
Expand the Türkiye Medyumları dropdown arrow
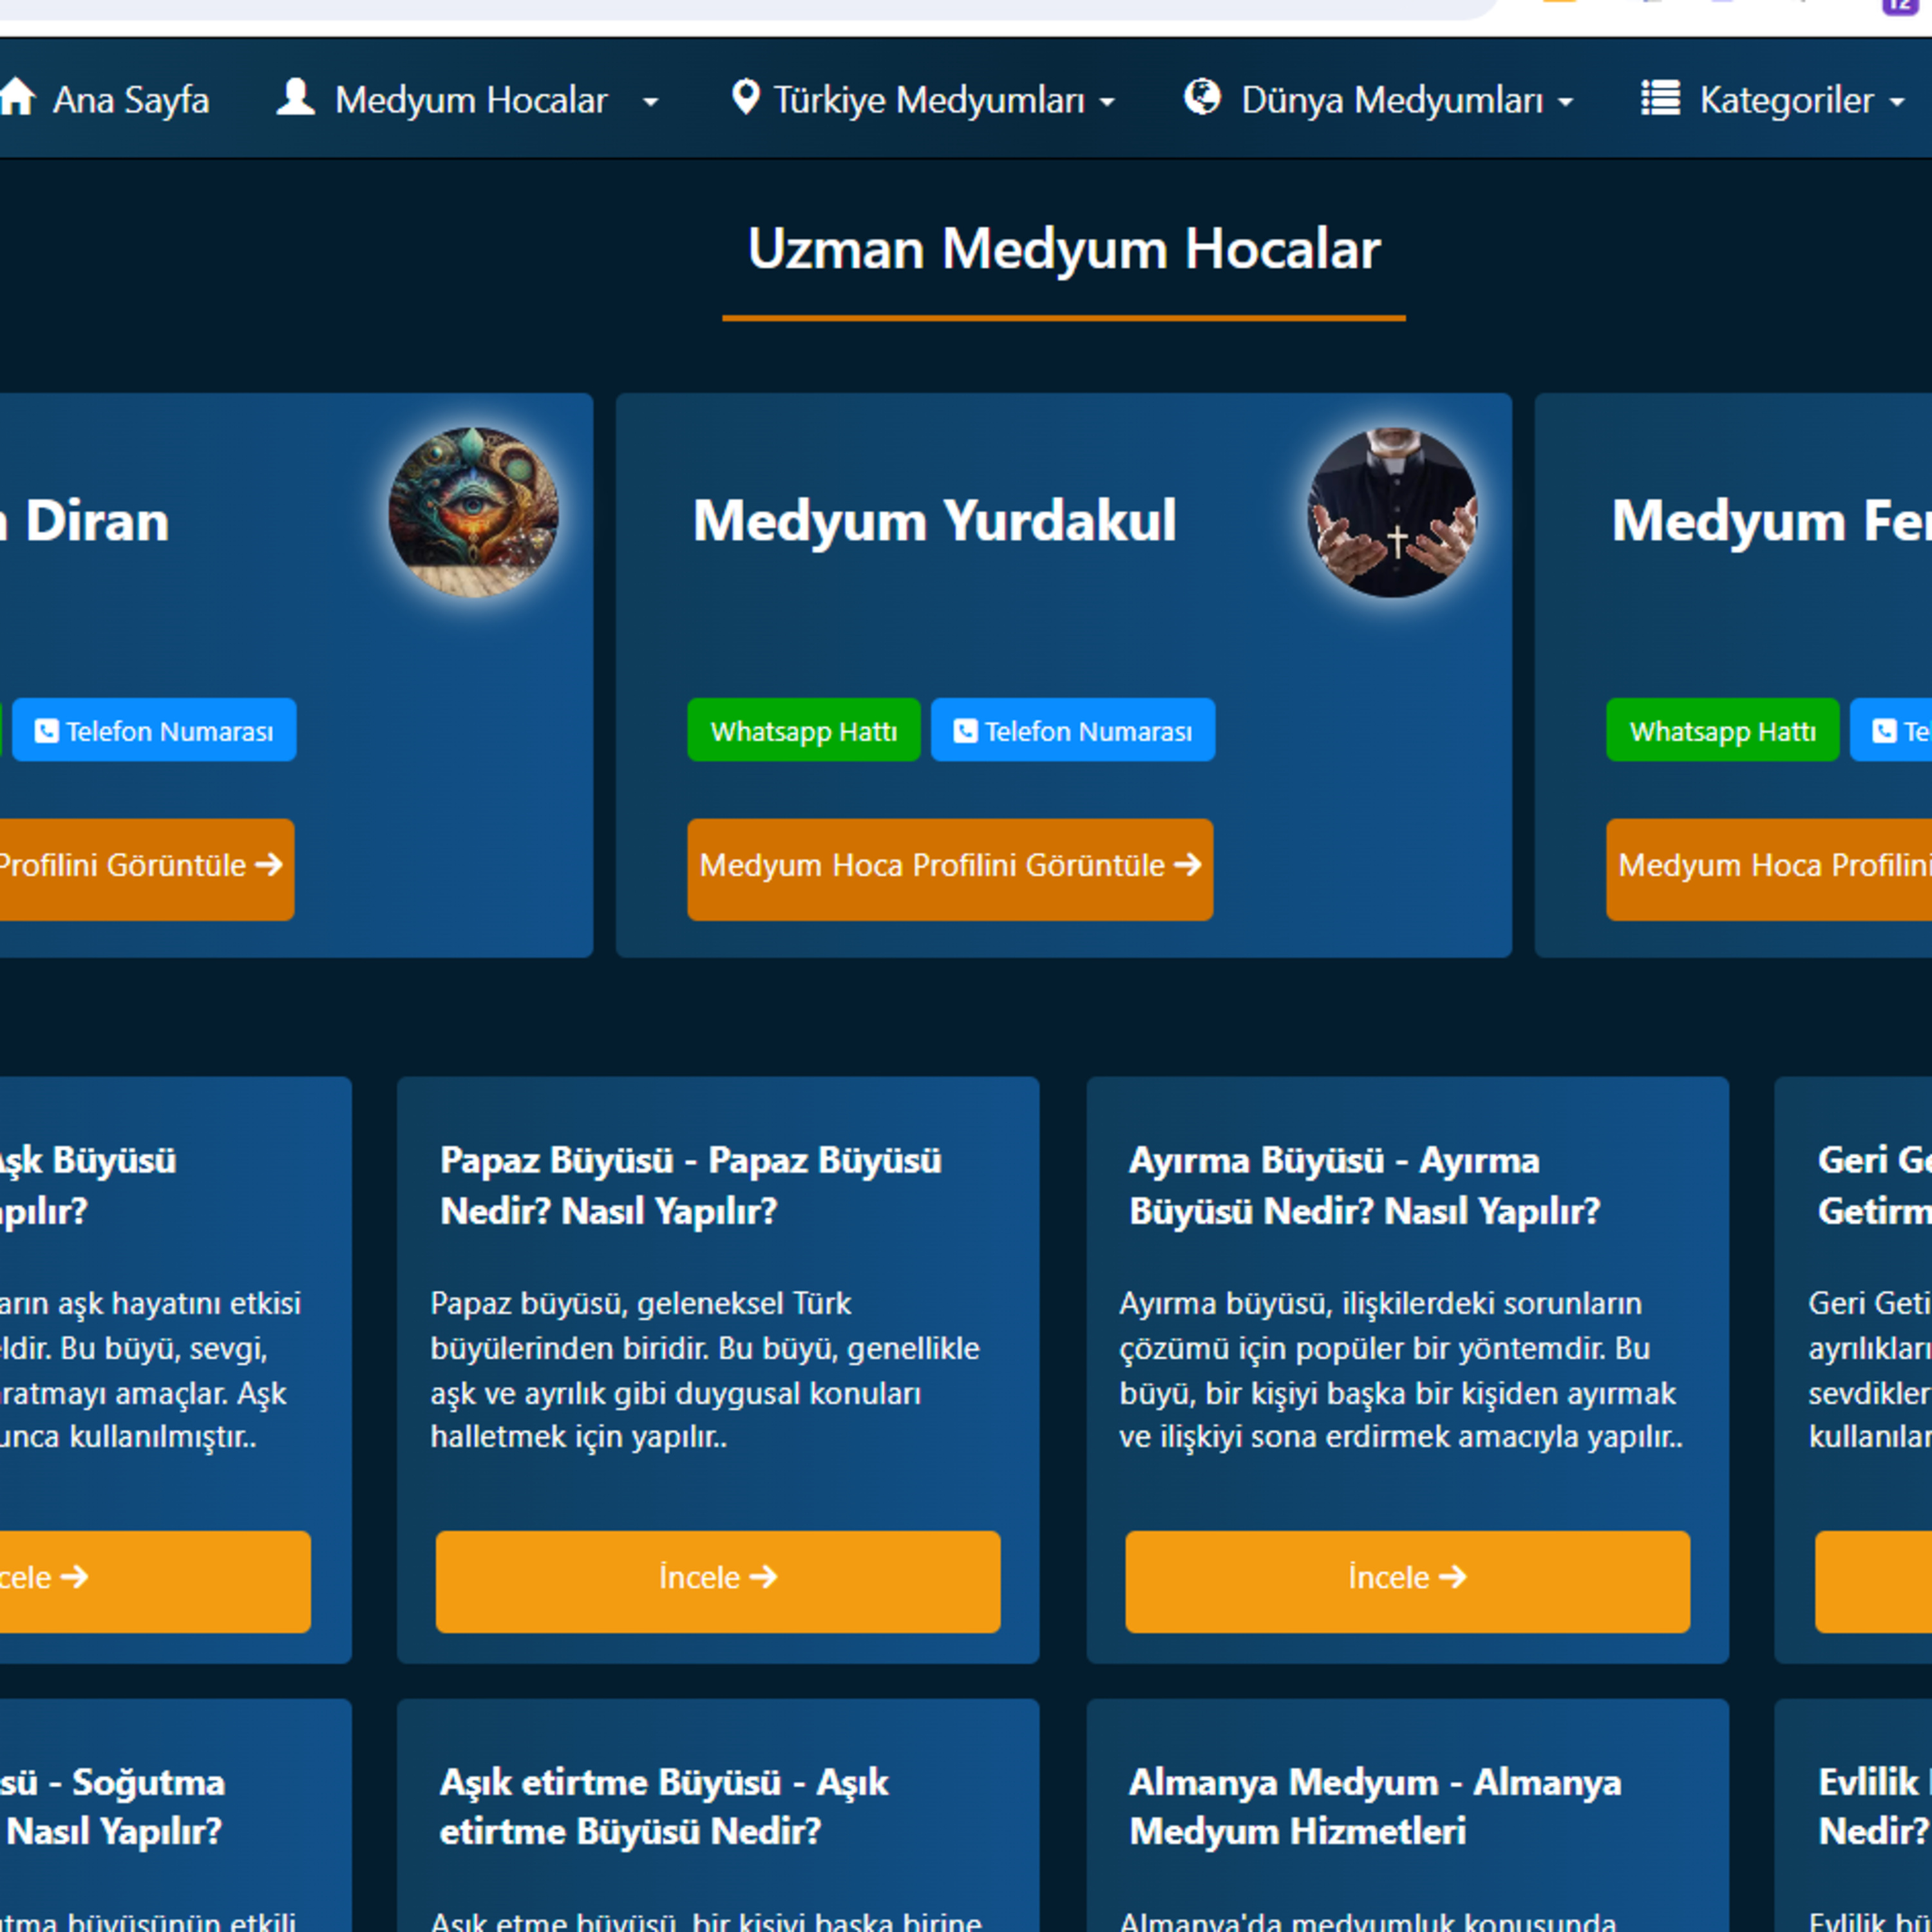point(1107,102)
